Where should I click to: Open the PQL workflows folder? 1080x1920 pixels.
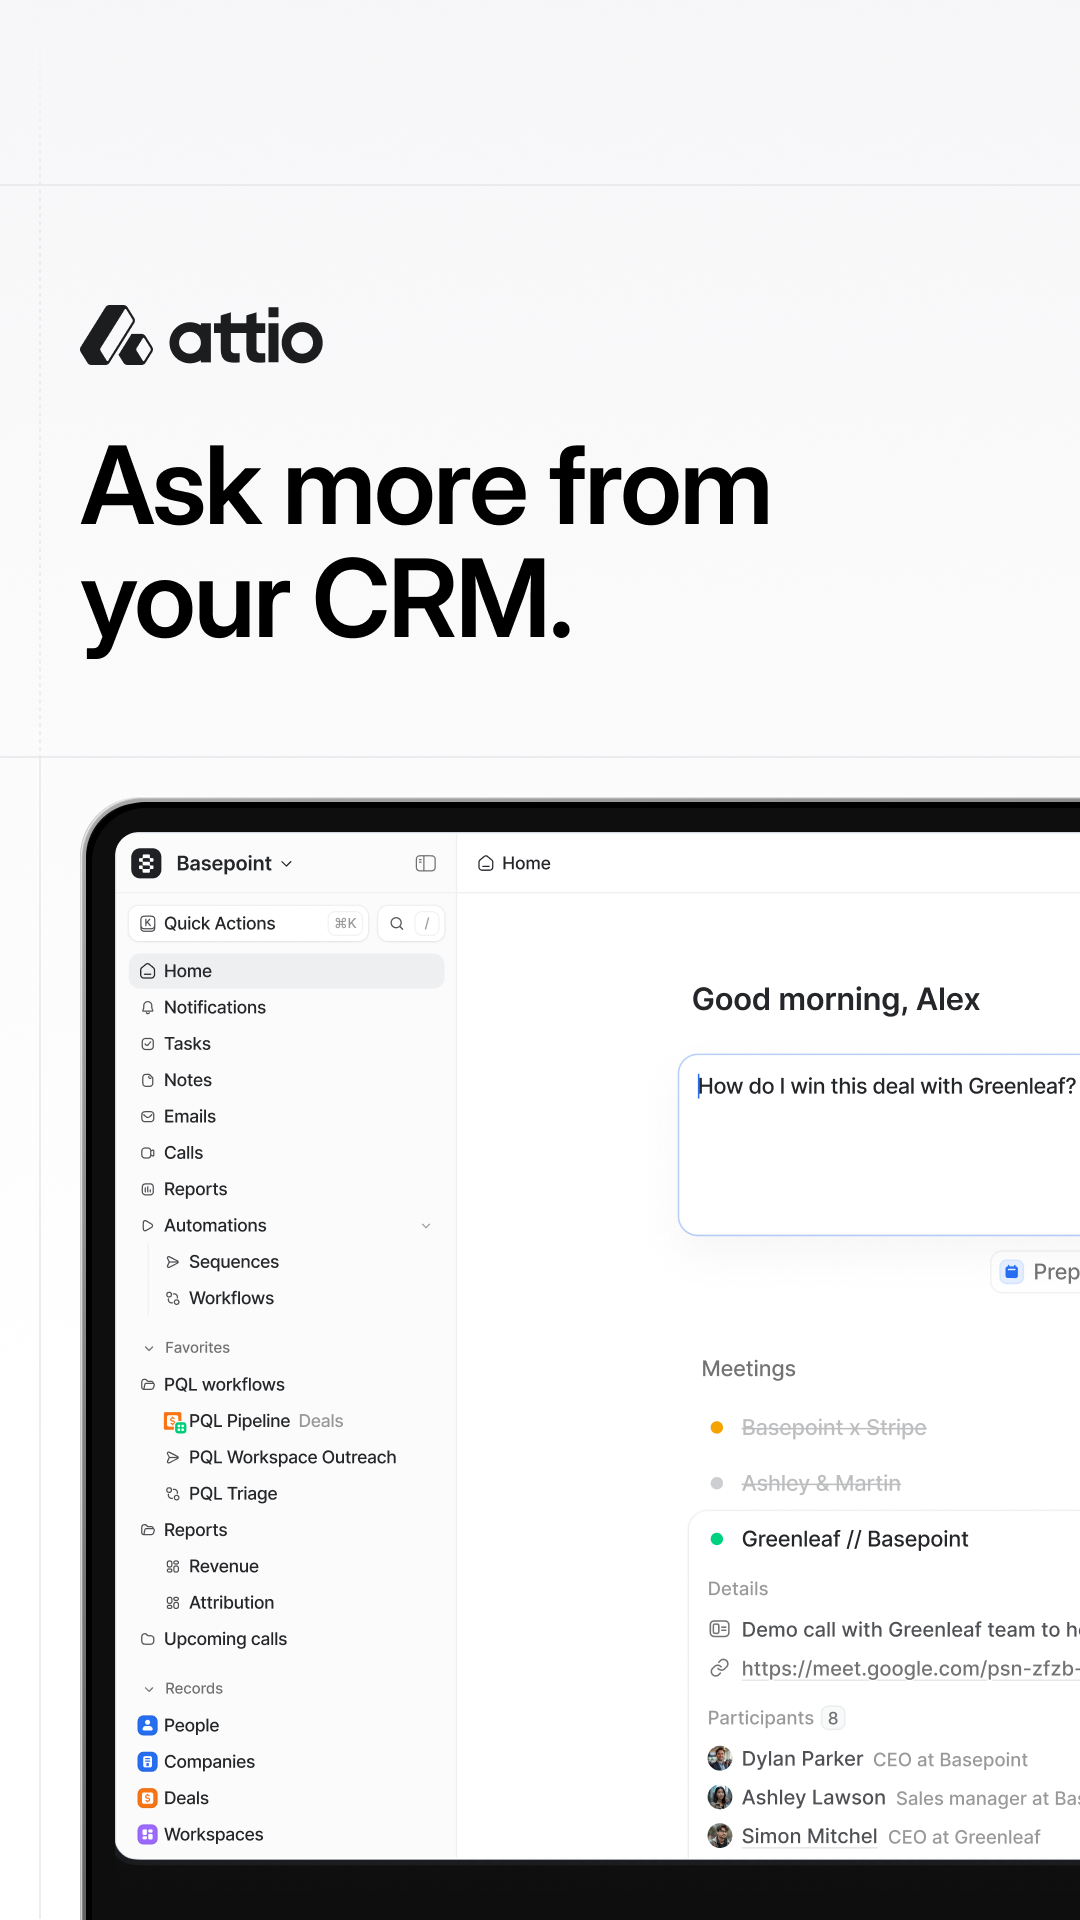point(286,1384)
